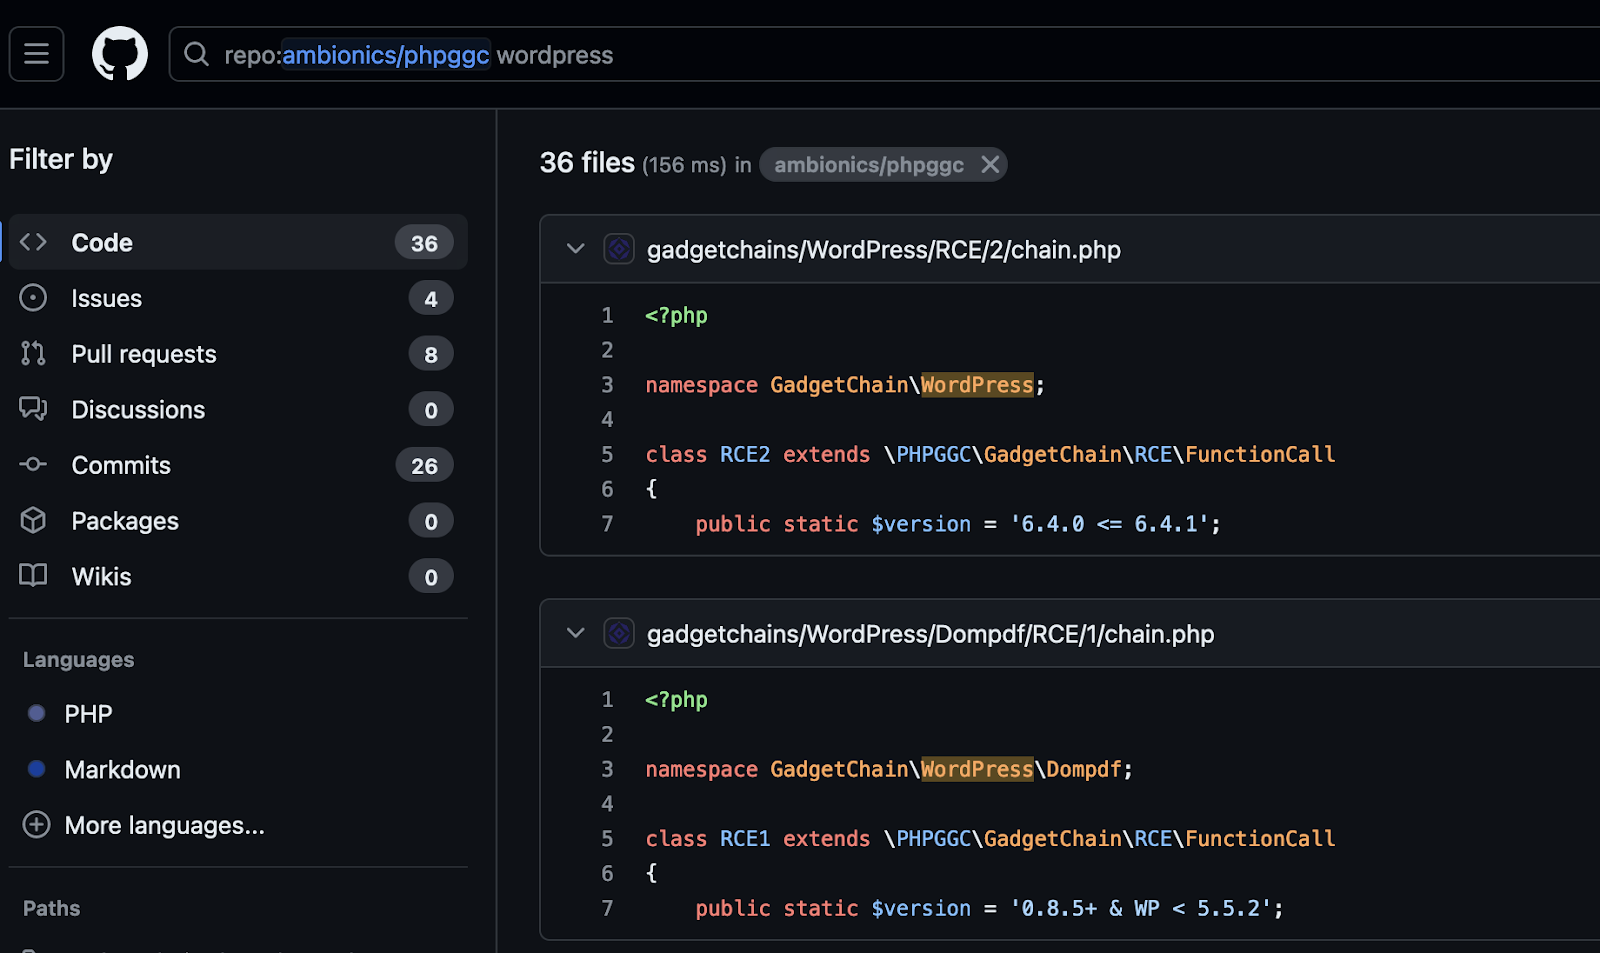The width and height of the screenshot is (1600, 953).
Task: Click the repo icon beside Dompdf/RCE/1/chain.php
Action: point(619,633)
